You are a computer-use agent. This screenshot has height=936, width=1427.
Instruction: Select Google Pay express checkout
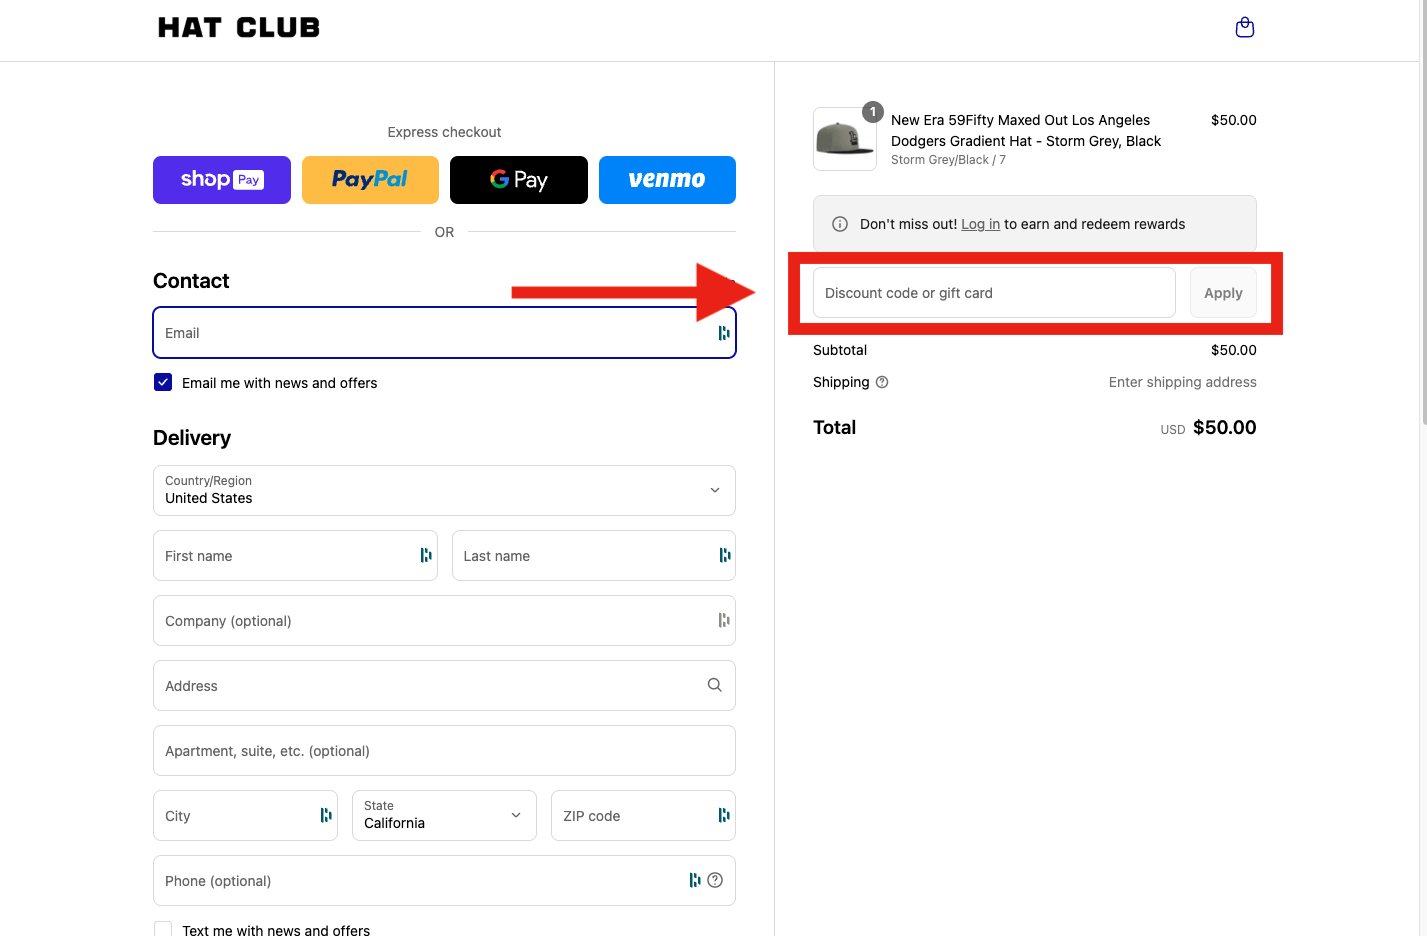pos(518,180)
